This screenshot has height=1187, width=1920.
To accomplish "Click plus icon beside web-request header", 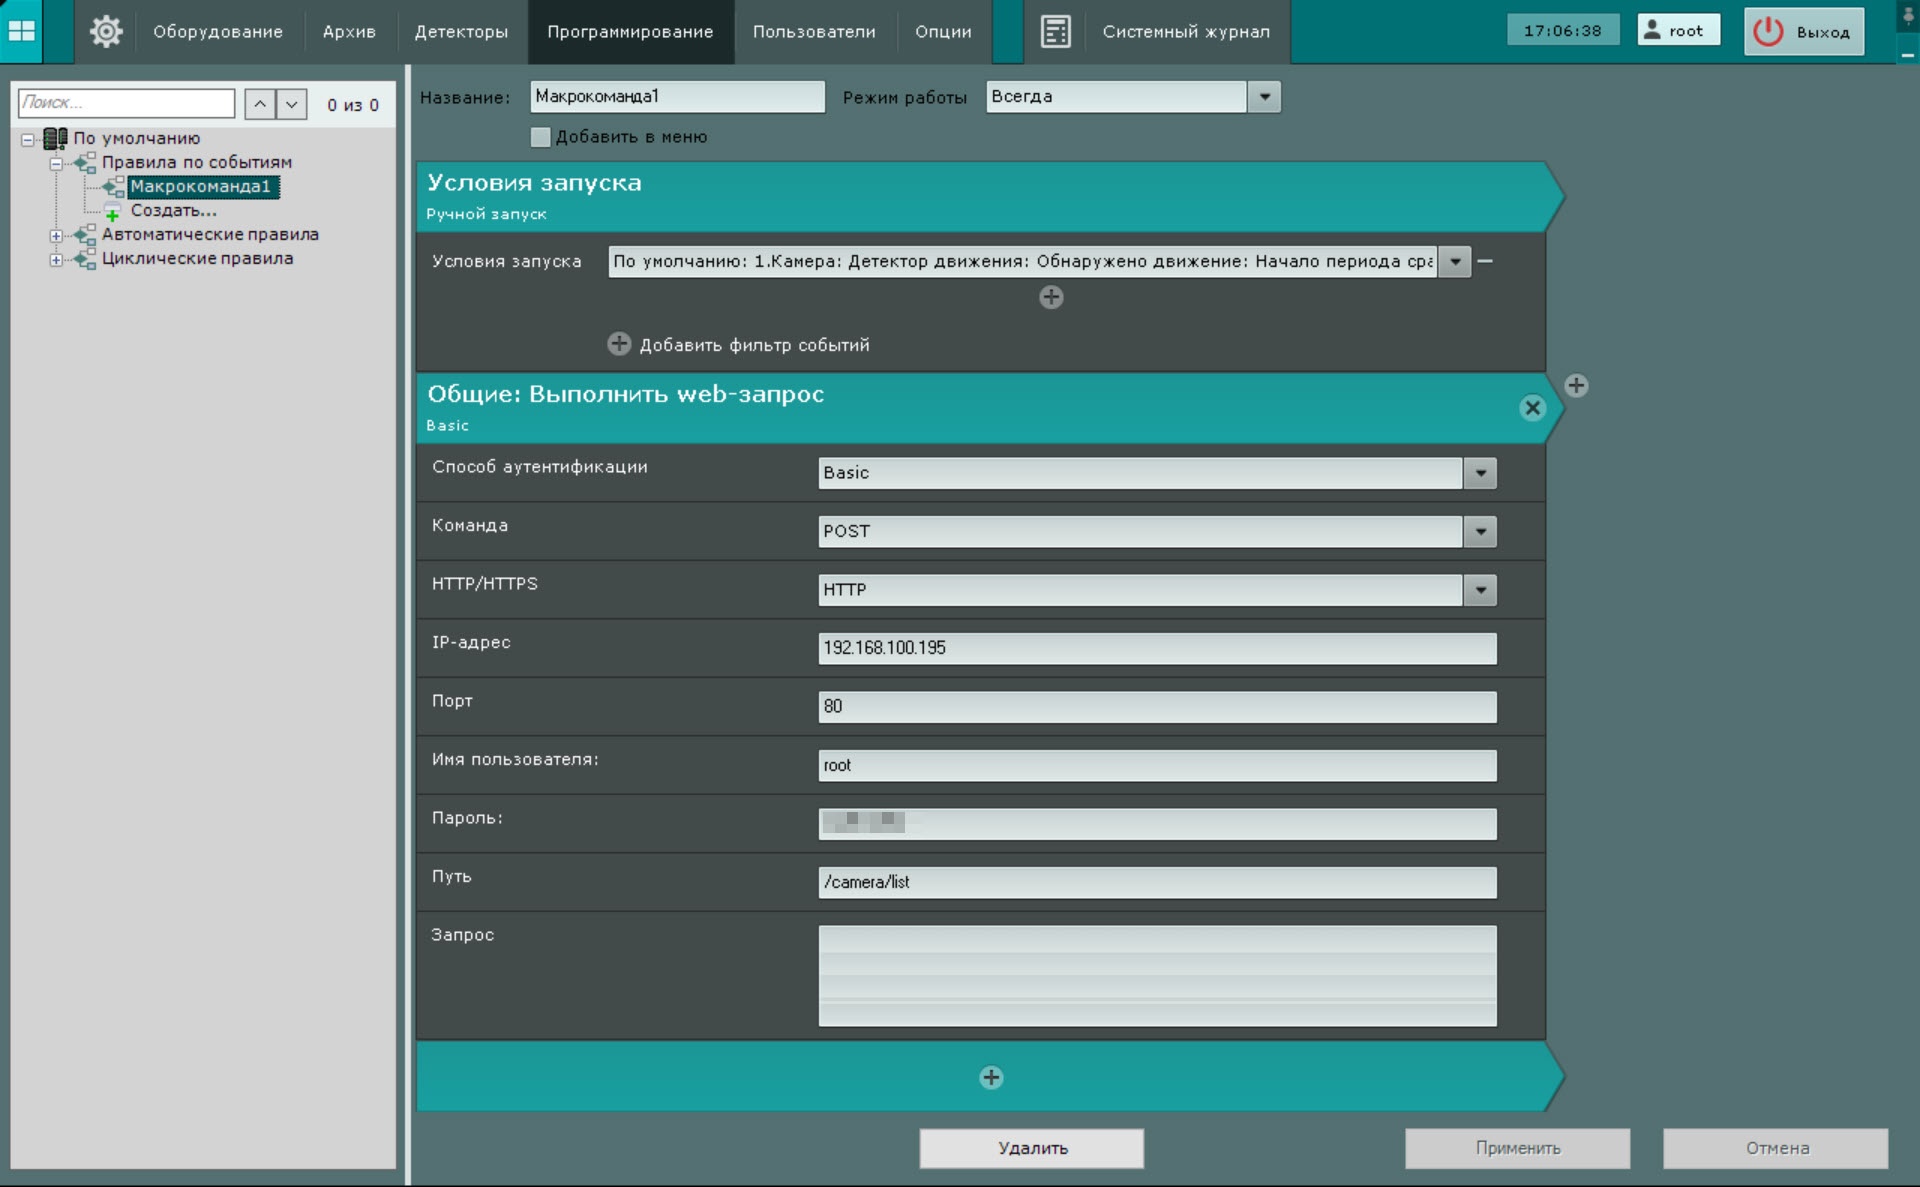I will 1576,386.
